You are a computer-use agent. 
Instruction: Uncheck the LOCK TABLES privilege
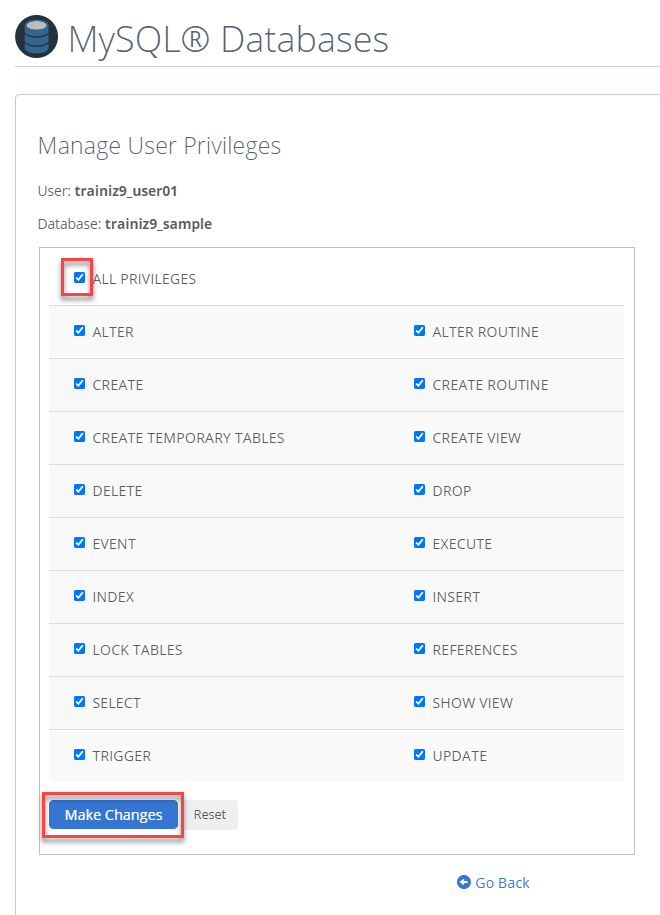pos(79,648)
